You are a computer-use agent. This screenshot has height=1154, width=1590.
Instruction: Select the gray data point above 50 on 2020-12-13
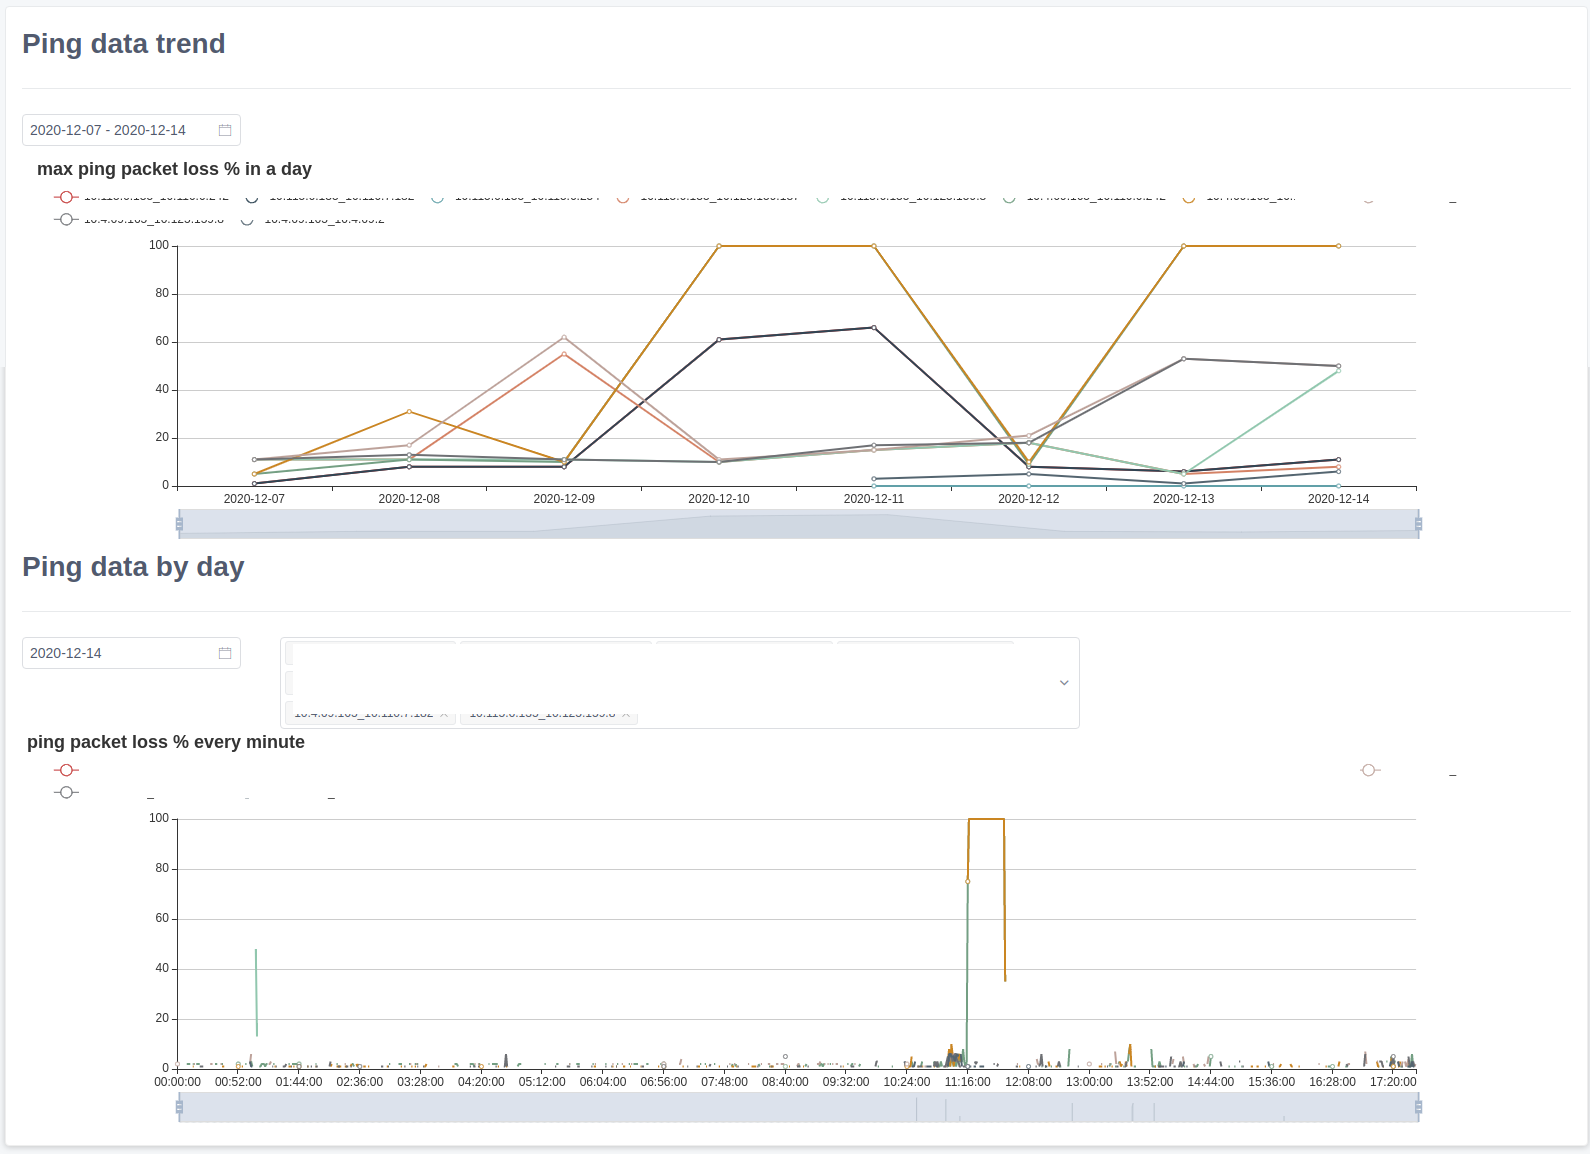[x=1184, y=359]
